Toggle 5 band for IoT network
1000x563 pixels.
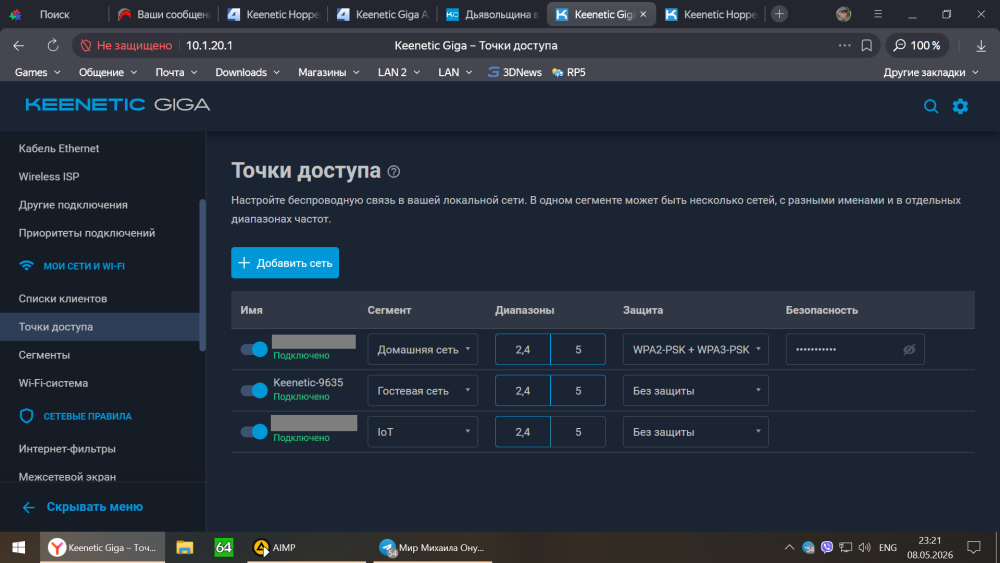coord(578,432)
